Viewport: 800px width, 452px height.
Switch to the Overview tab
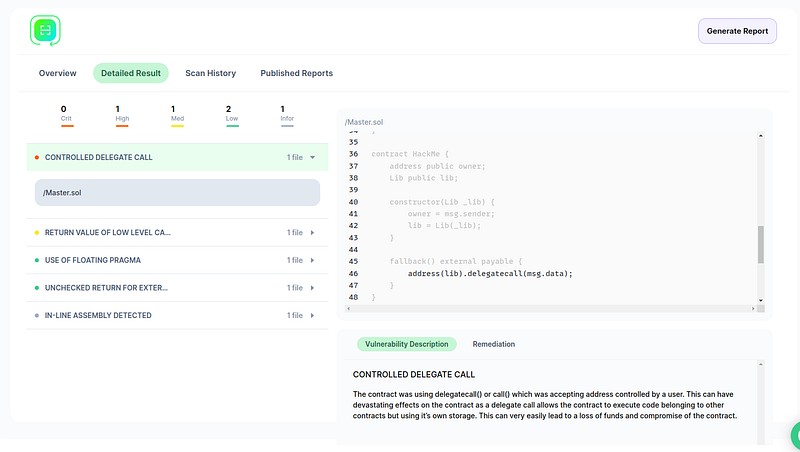click(x=57, y=73)
